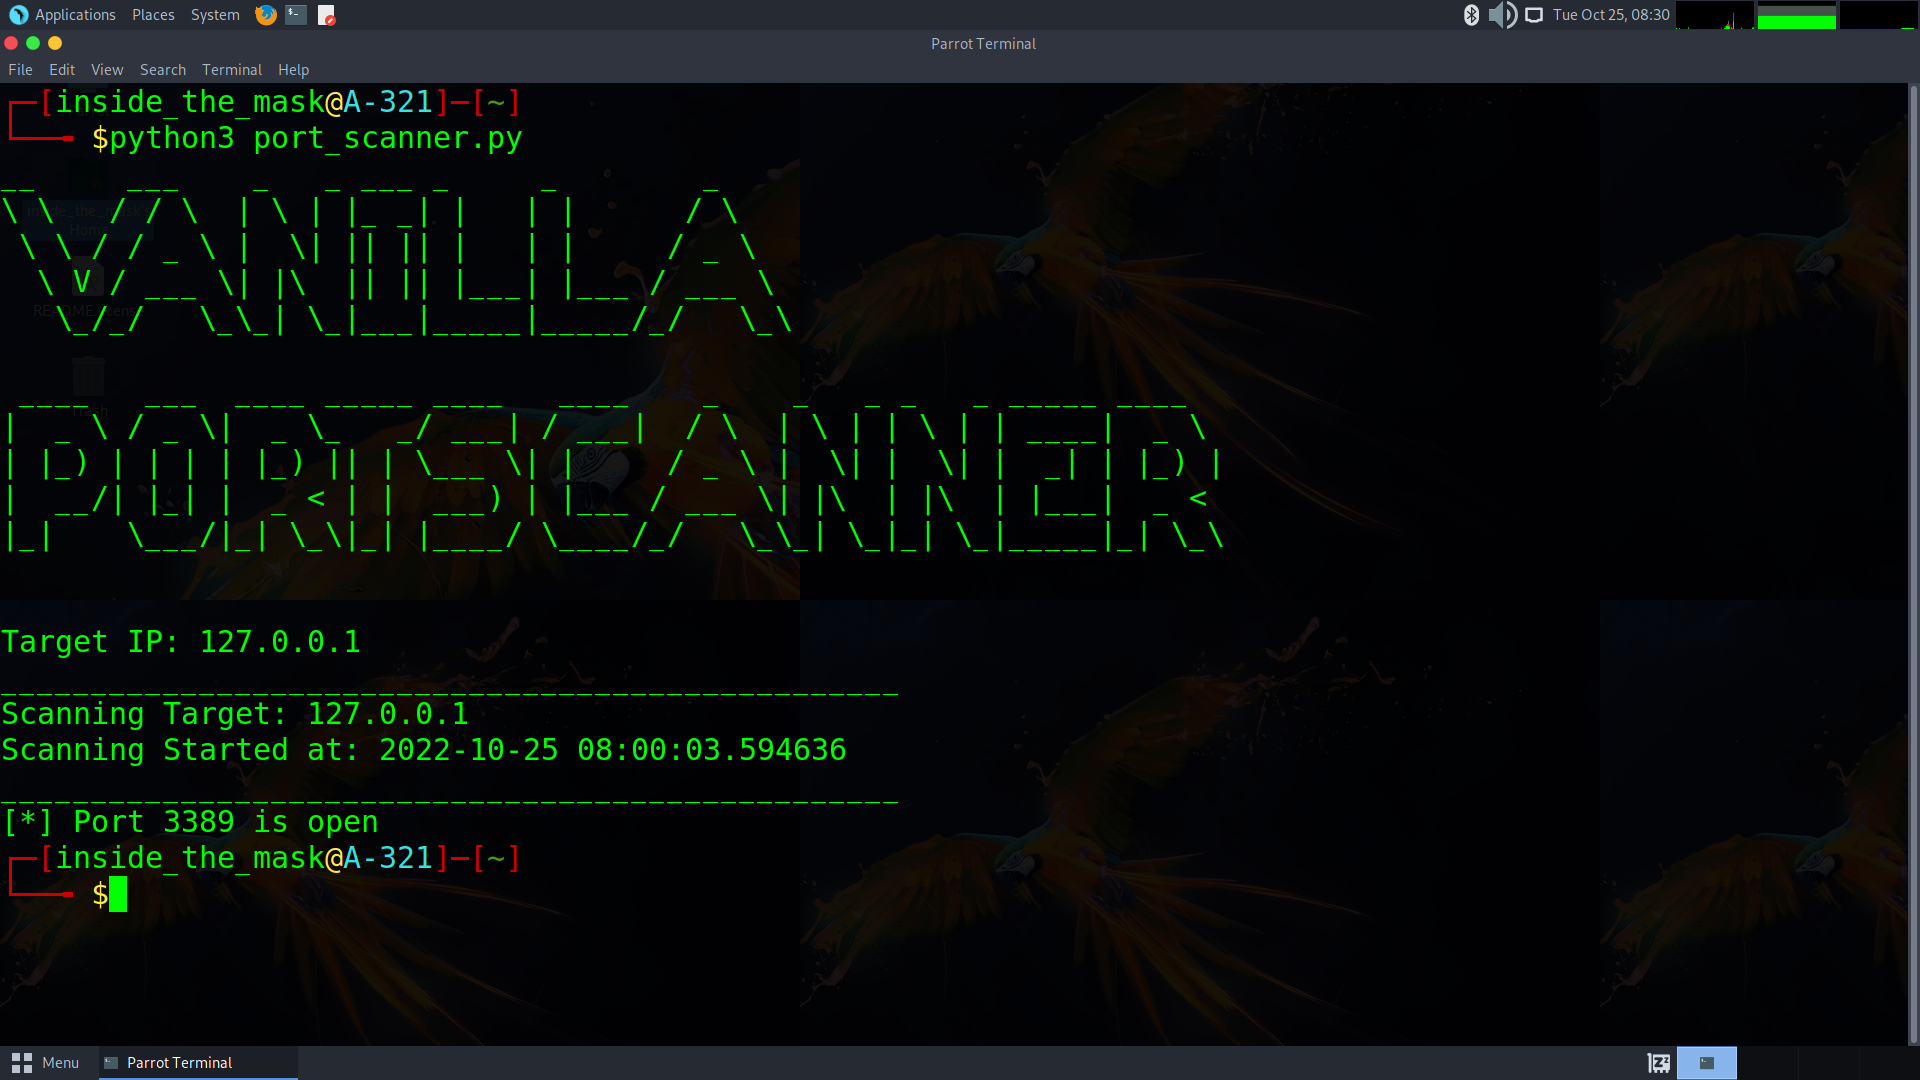Image resolution: width=1920 pixels, height=1080 pixels.
Task: Click the VANILLA ASCII art banner
Action: click(396, 260)
